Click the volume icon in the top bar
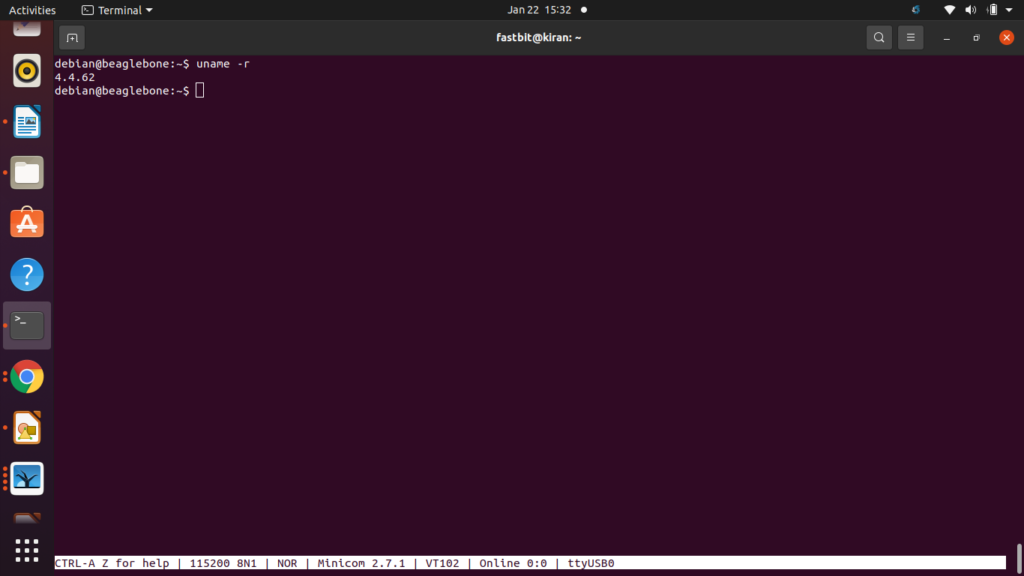 970,9
